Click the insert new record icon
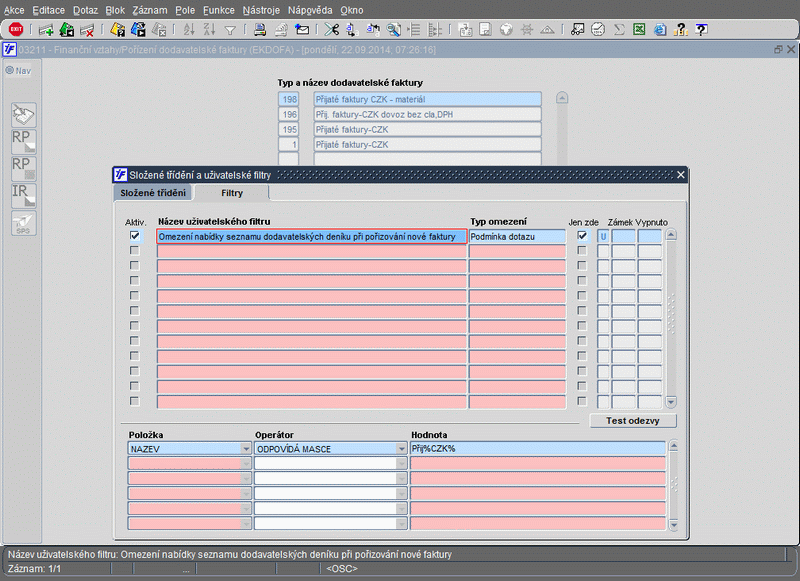The height and width of the screenshot is (581, 800). point(46,30)
